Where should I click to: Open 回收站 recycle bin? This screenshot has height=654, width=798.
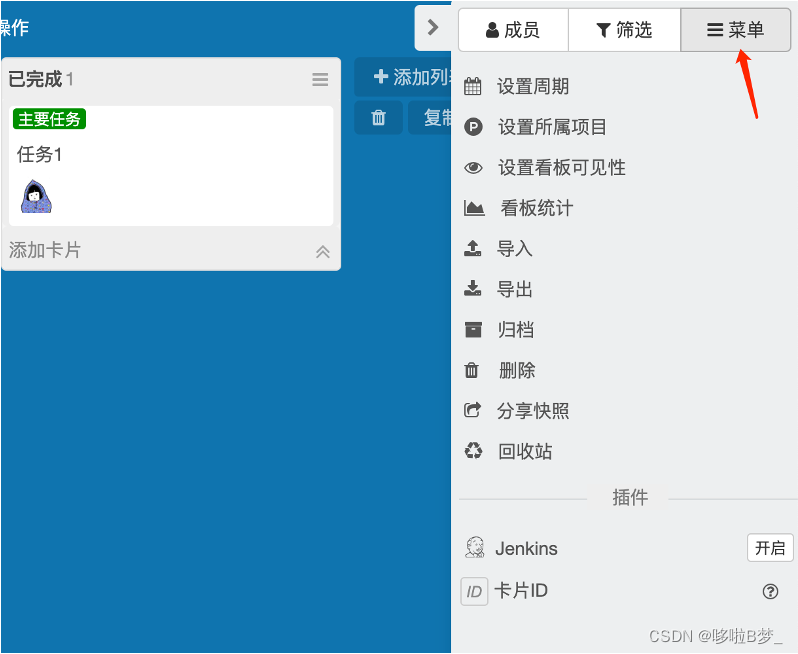525,451
